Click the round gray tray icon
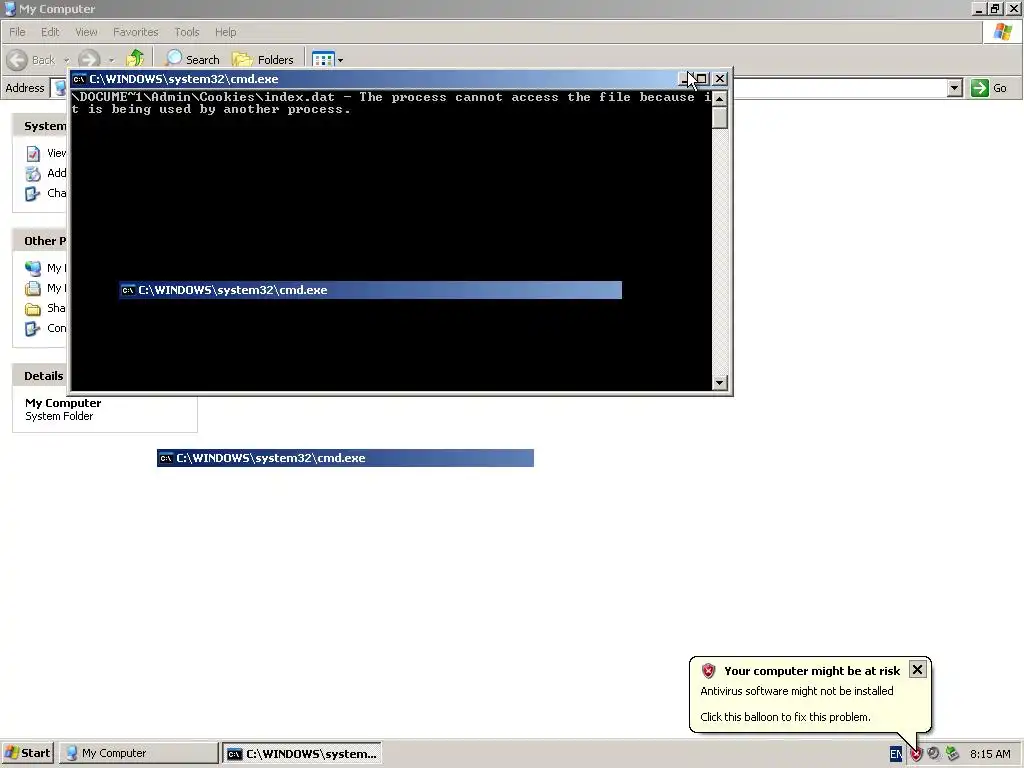 [933, 753]
